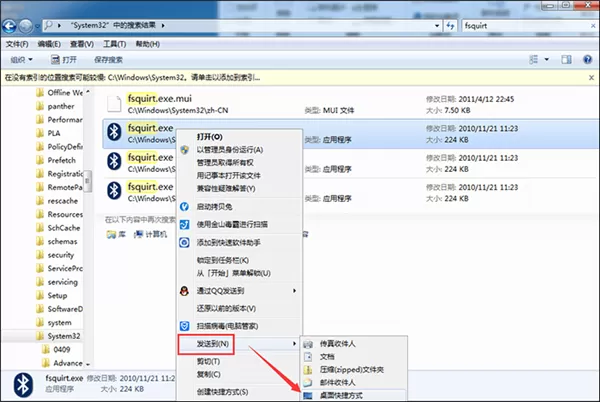Clear the fsquirt search text
This screenshot has height=402, width=600.
pos(593,26)
